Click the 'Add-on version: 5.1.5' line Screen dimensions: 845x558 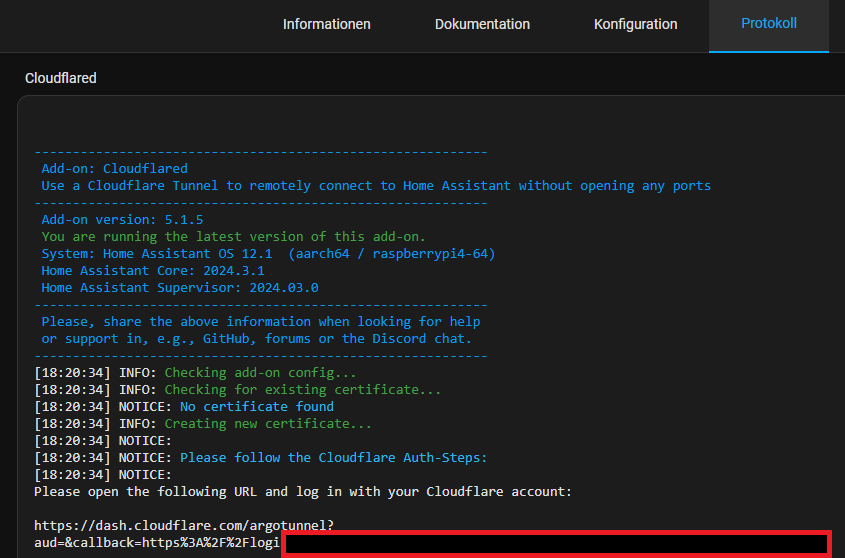(x=122, y=220)
